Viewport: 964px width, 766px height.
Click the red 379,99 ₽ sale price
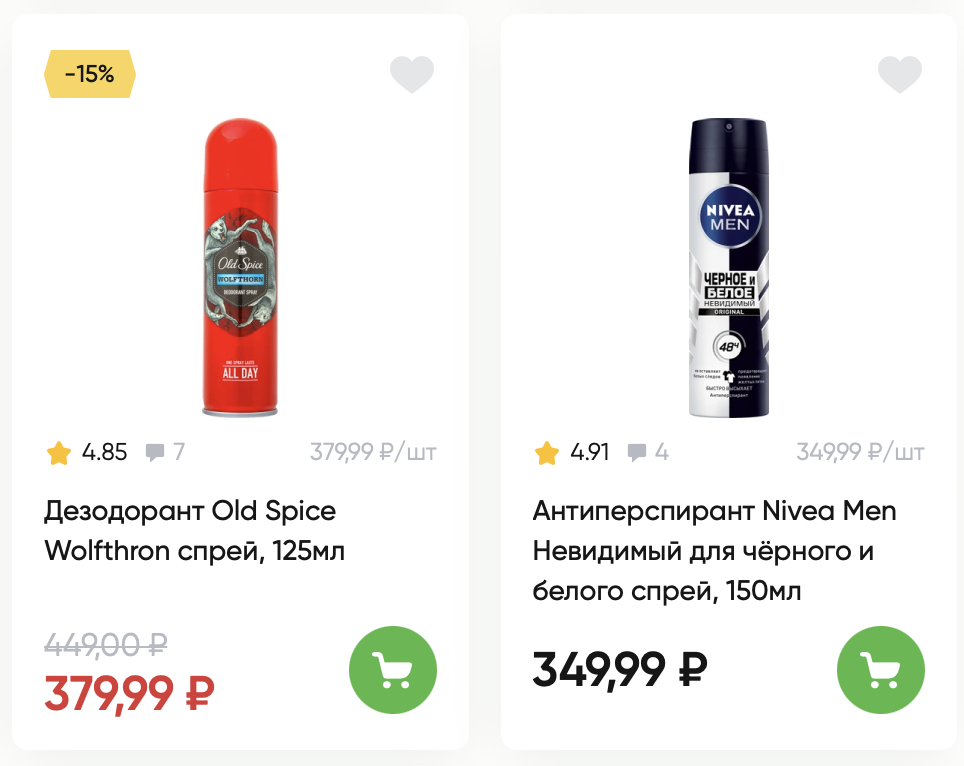(x=129, y=691)
